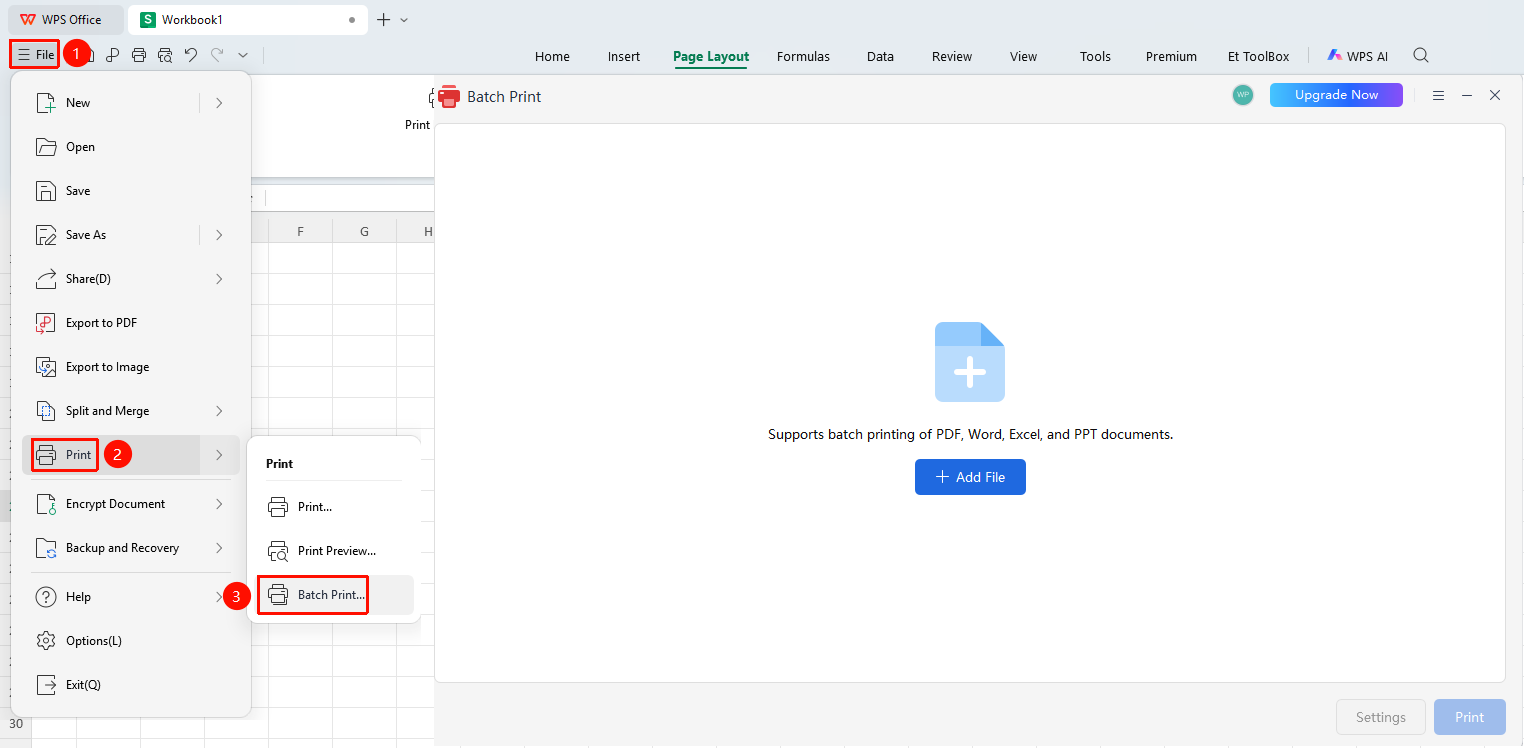Open the Formulas ribbon tab
Viewport: 1524px width, 748px height.
point(803,57)
